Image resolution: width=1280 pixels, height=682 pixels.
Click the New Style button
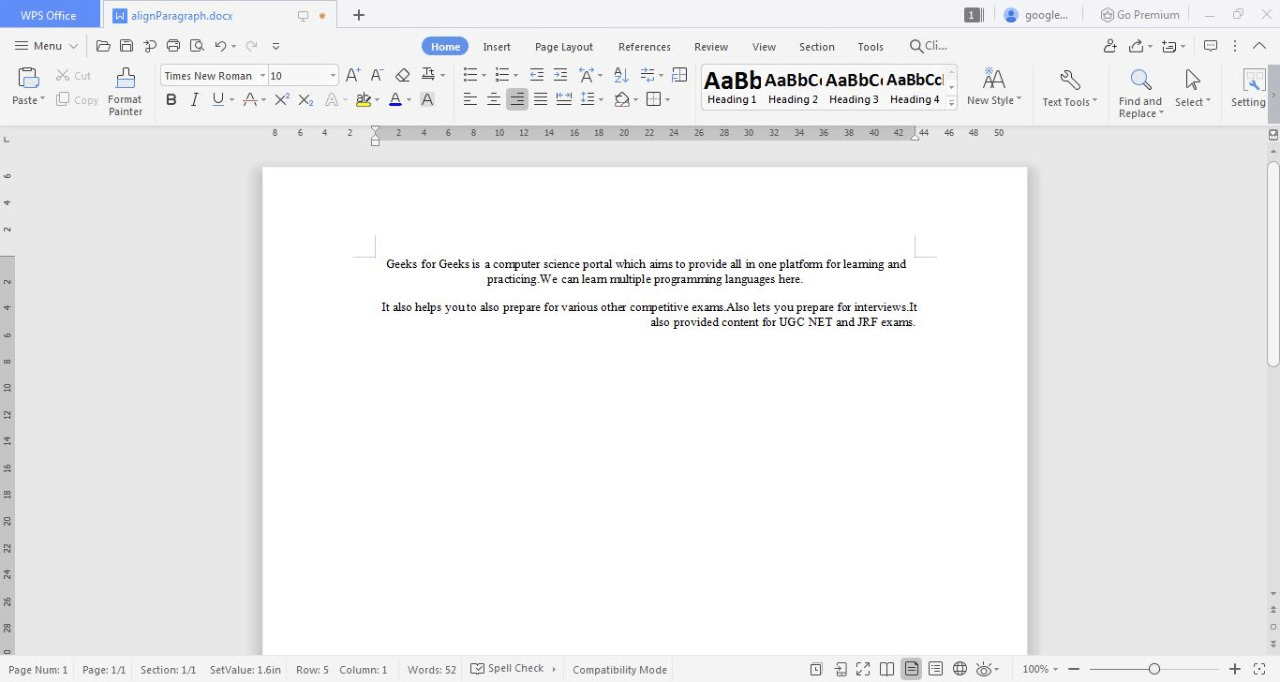tap(994, 87)
